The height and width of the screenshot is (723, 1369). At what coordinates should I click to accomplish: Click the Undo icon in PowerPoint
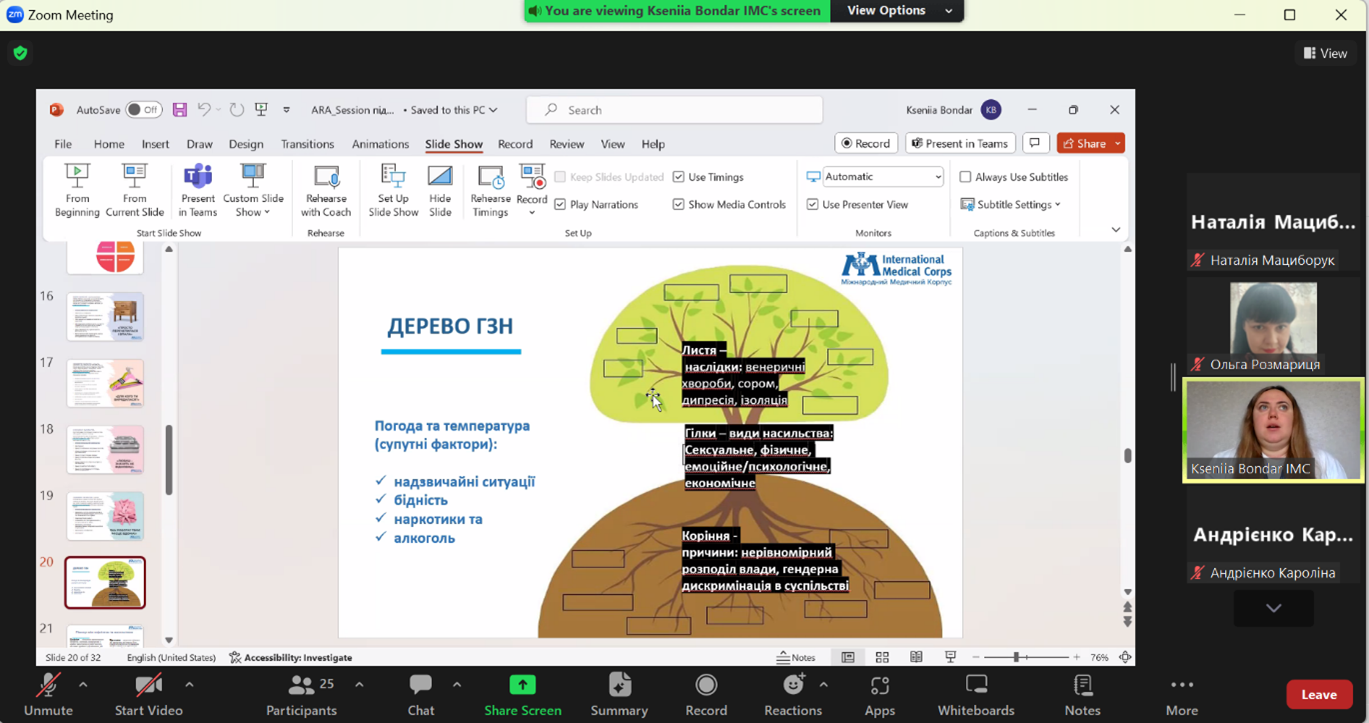(204, 110)
